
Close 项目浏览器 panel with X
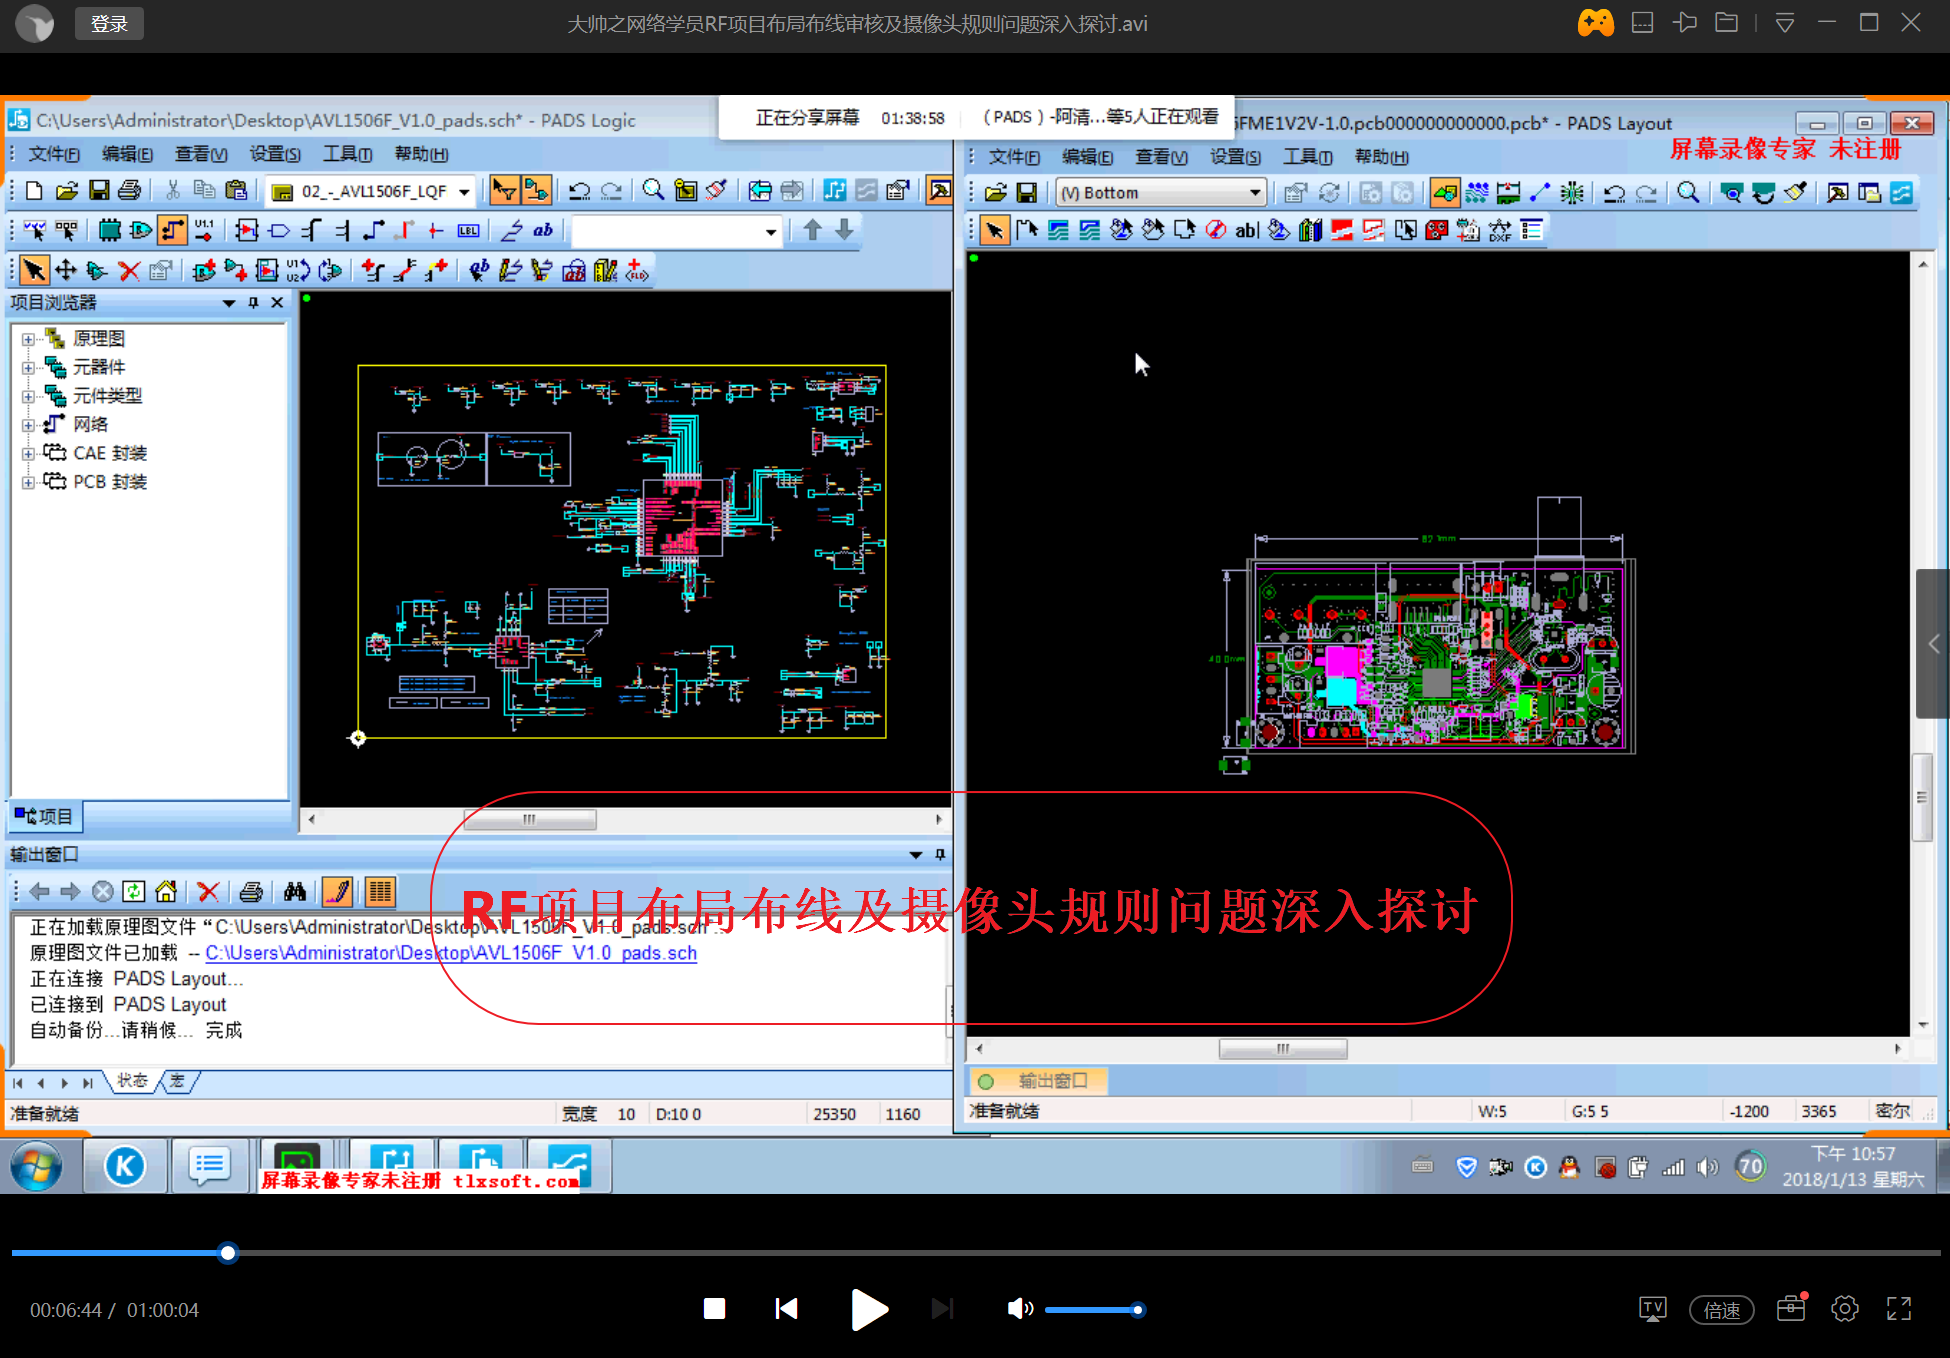click(x=277, y=303)
